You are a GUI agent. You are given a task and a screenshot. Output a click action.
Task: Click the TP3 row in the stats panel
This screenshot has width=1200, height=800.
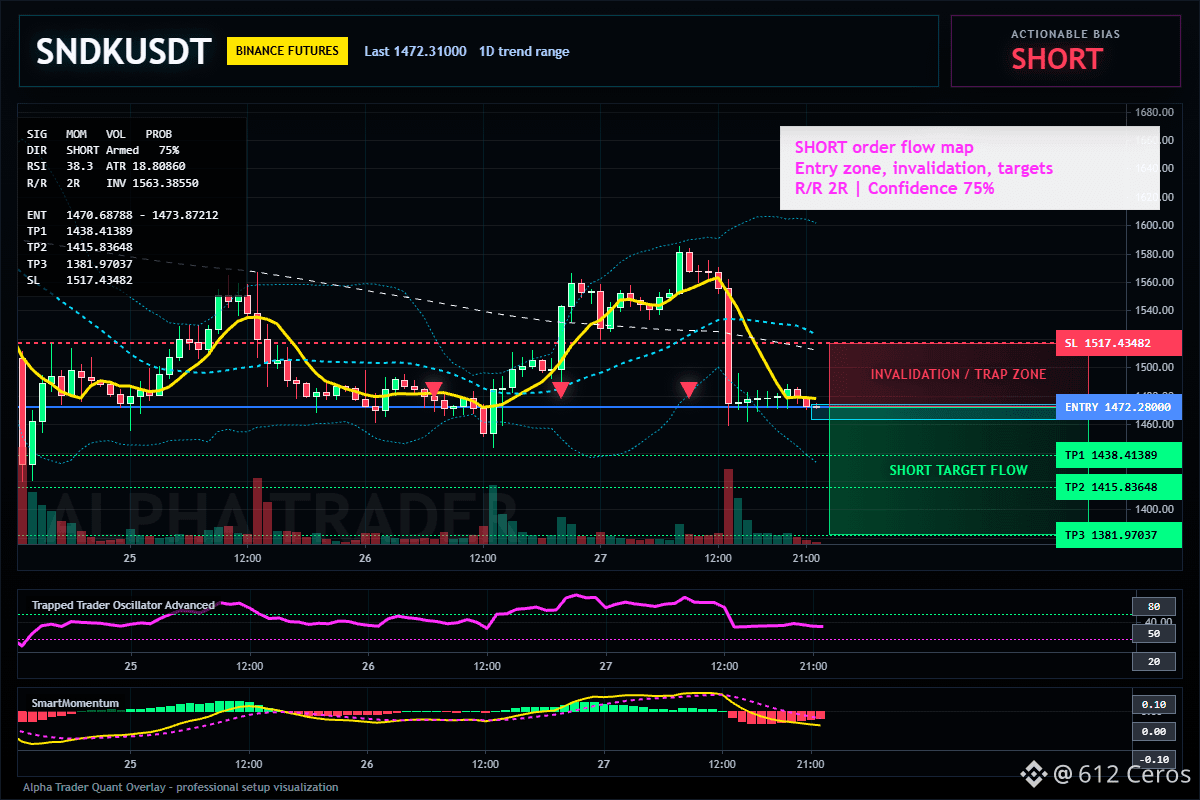point(79,263)
